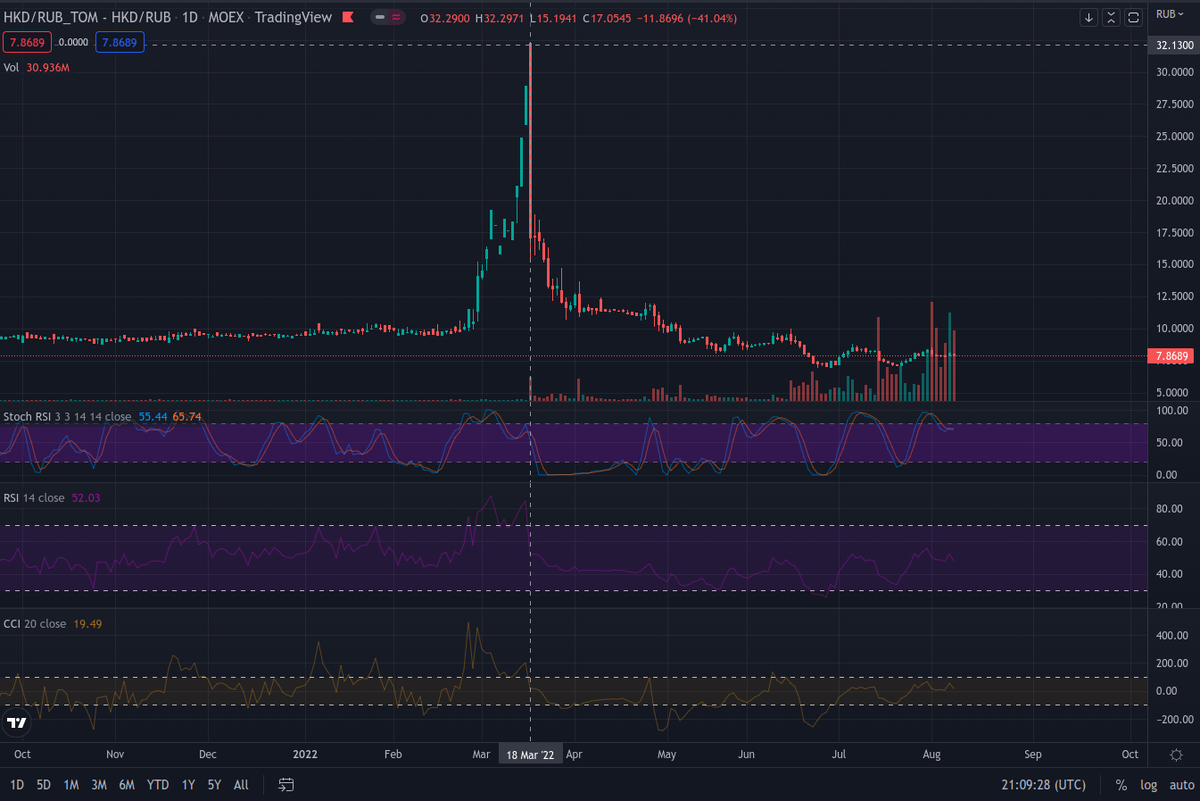Toggle the indicator values pill switch

pos(387,18)
